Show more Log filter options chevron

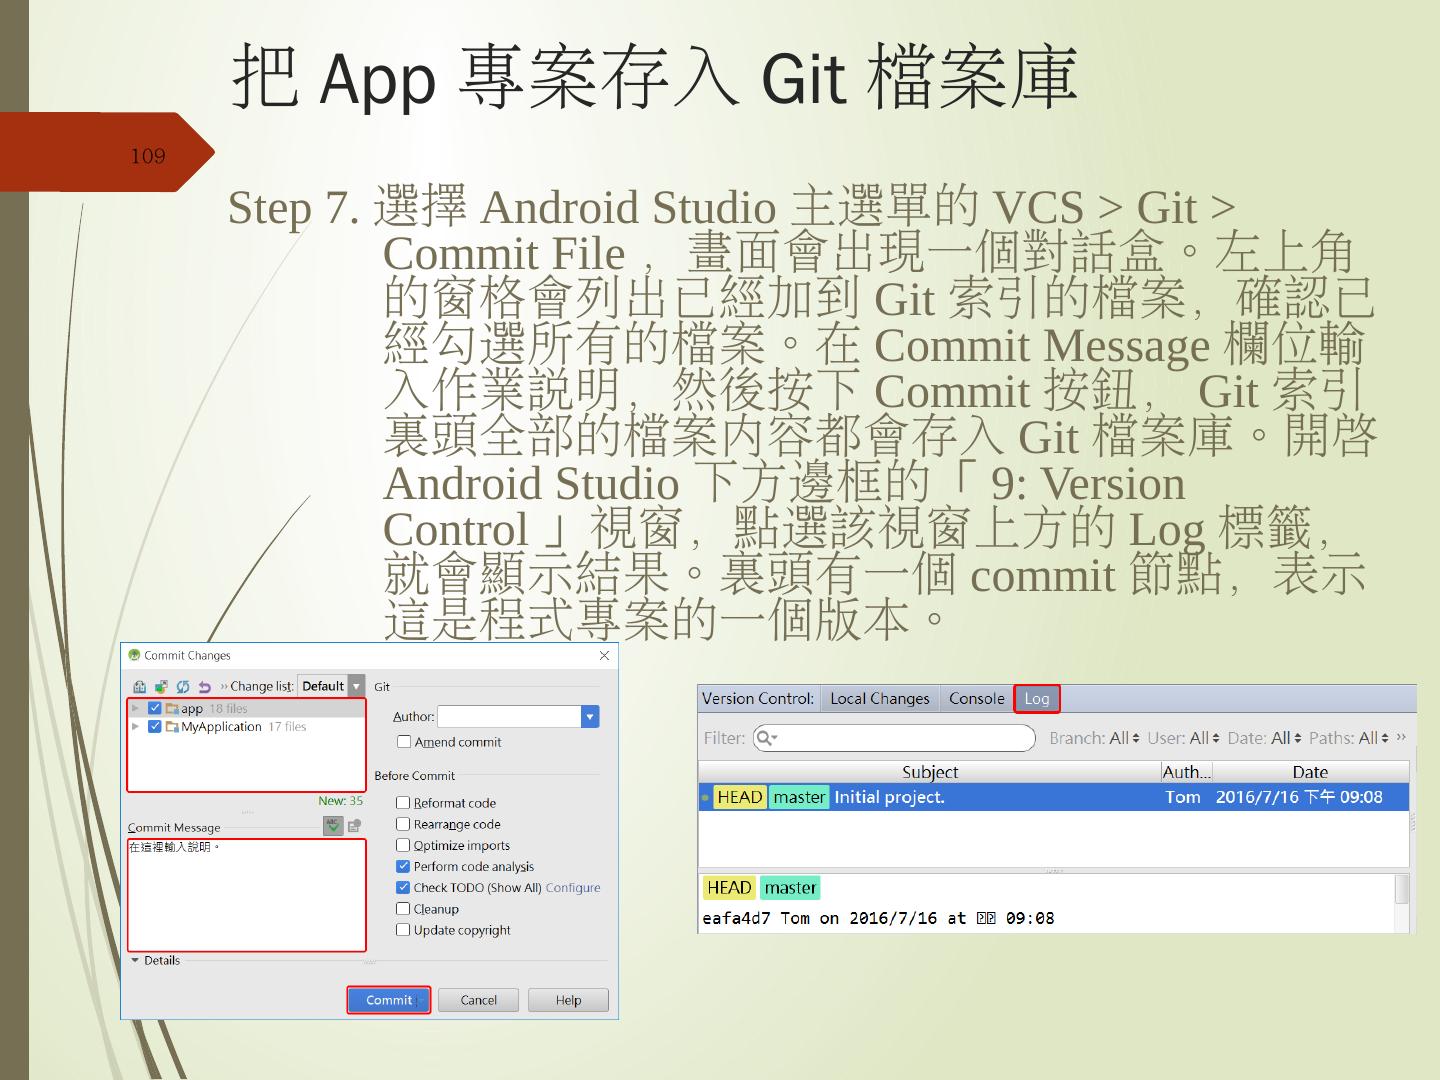click(x=1401, y=737)
